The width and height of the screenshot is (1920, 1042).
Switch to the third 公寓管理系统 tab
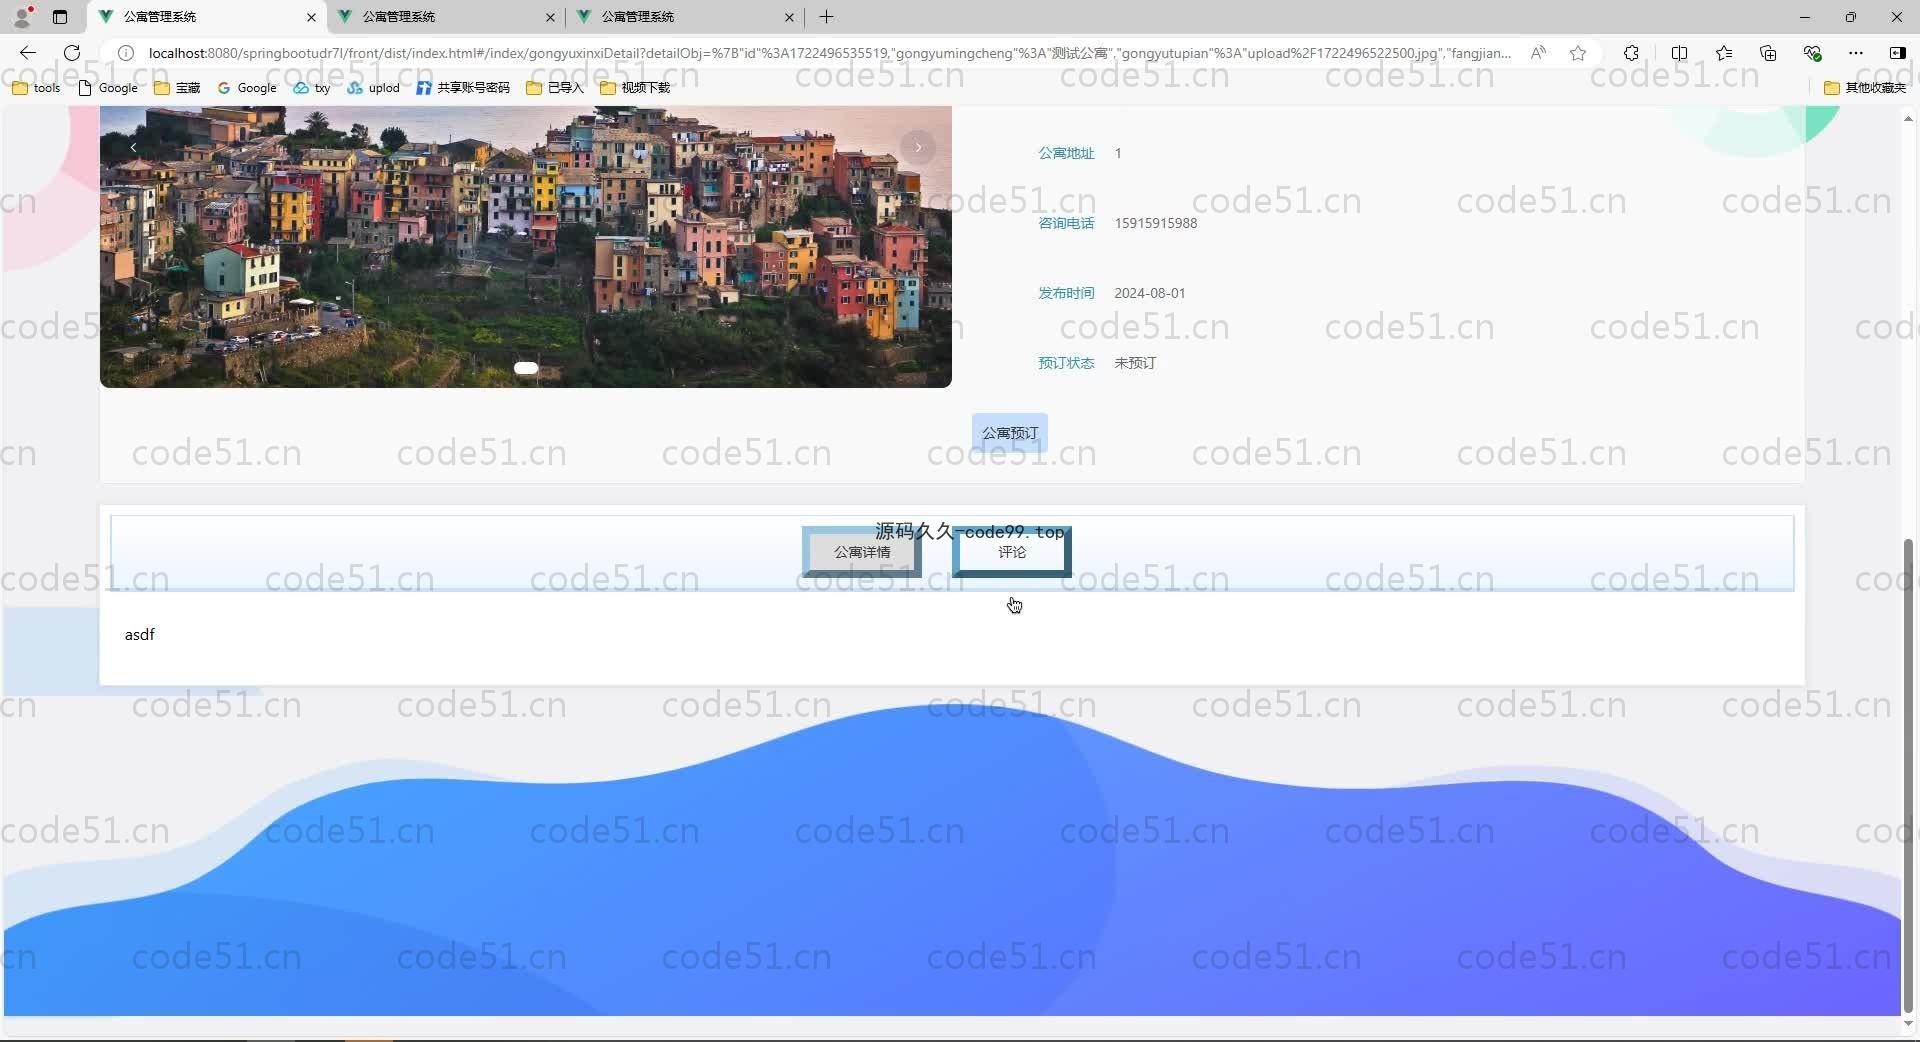(x=685, y=17)
